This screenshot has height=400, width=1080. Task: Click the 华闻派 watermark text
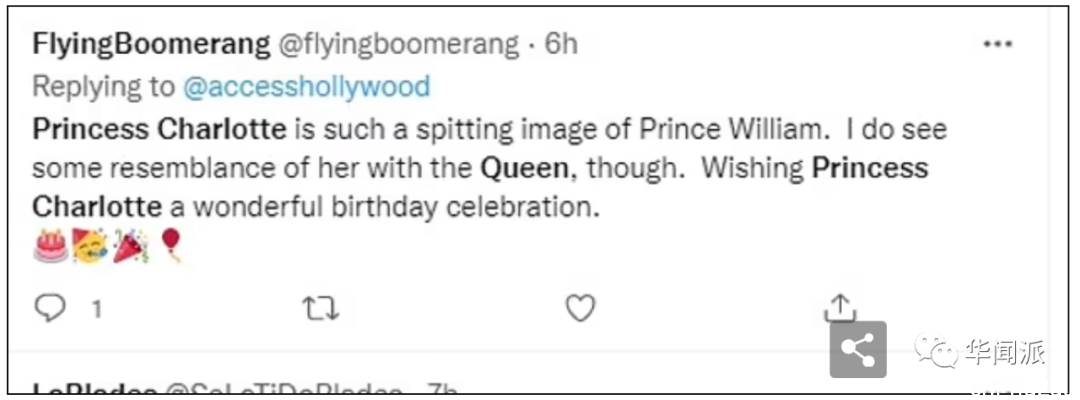(1005, 352)
